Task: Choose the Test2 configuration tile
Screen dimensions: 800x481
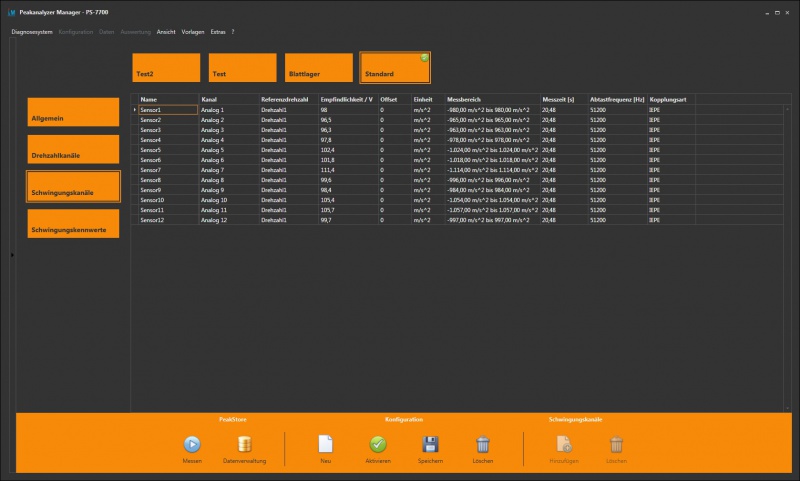Action: [167, 68]
